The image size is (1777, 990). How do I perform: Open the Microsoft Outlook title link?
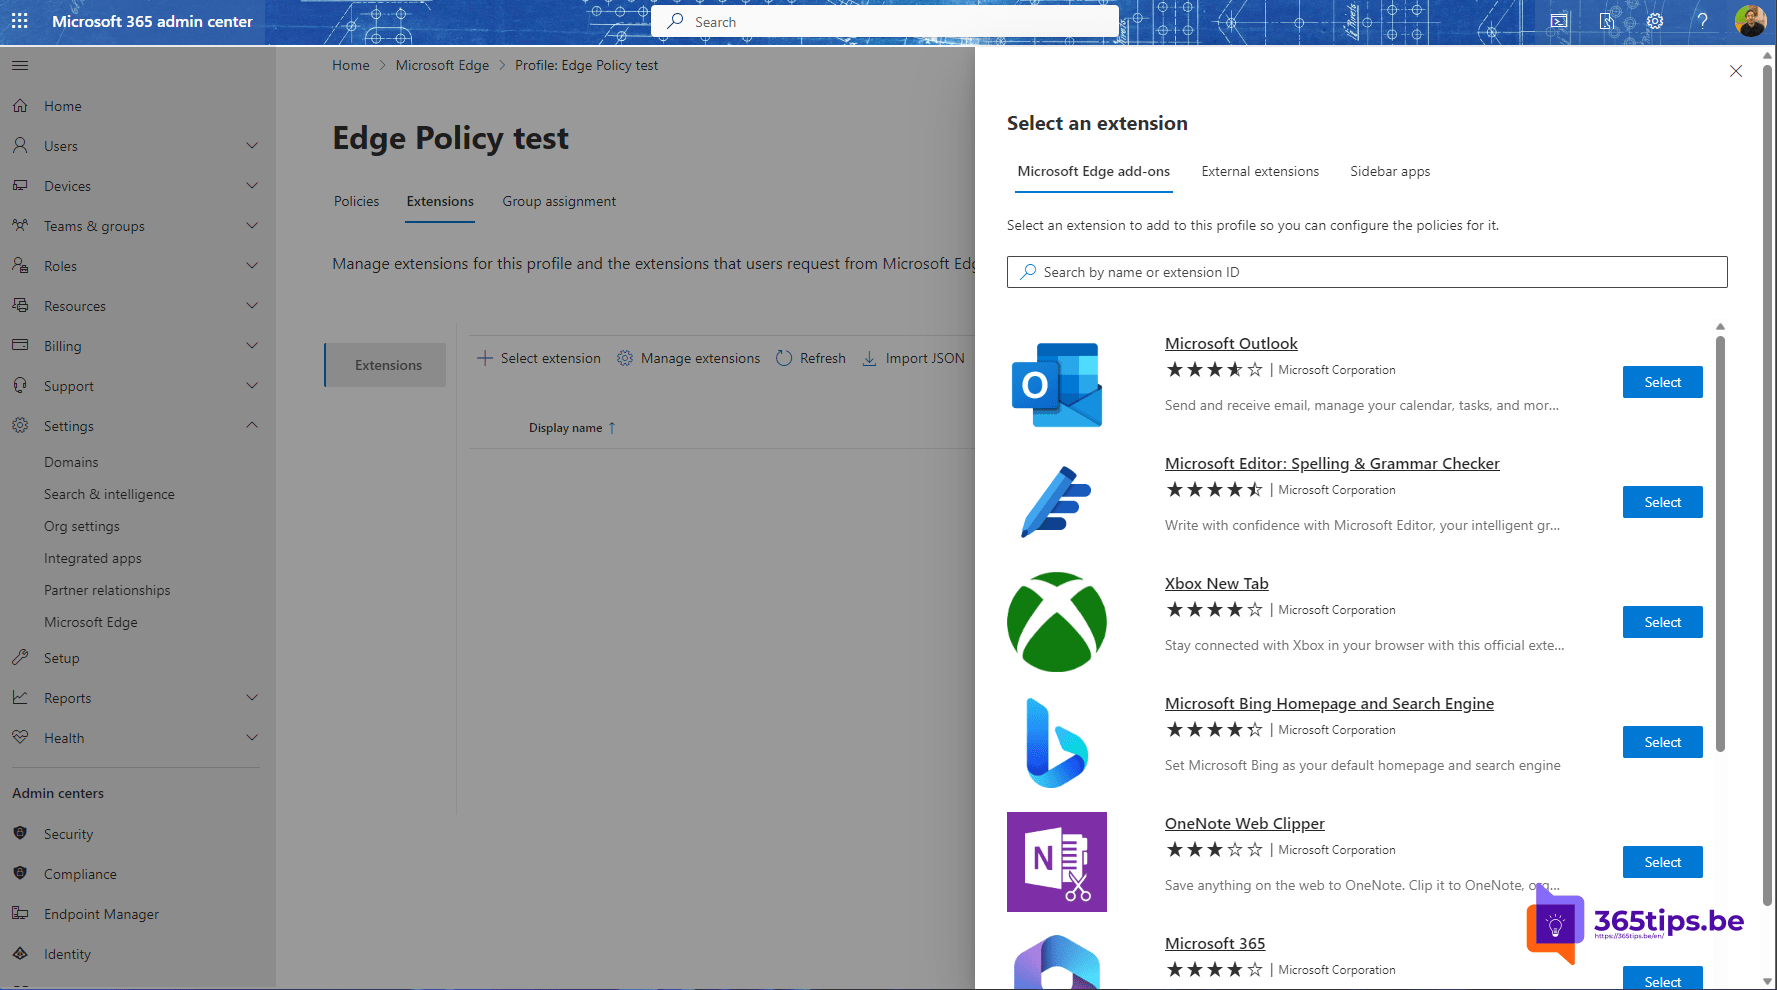(1231, 343)
